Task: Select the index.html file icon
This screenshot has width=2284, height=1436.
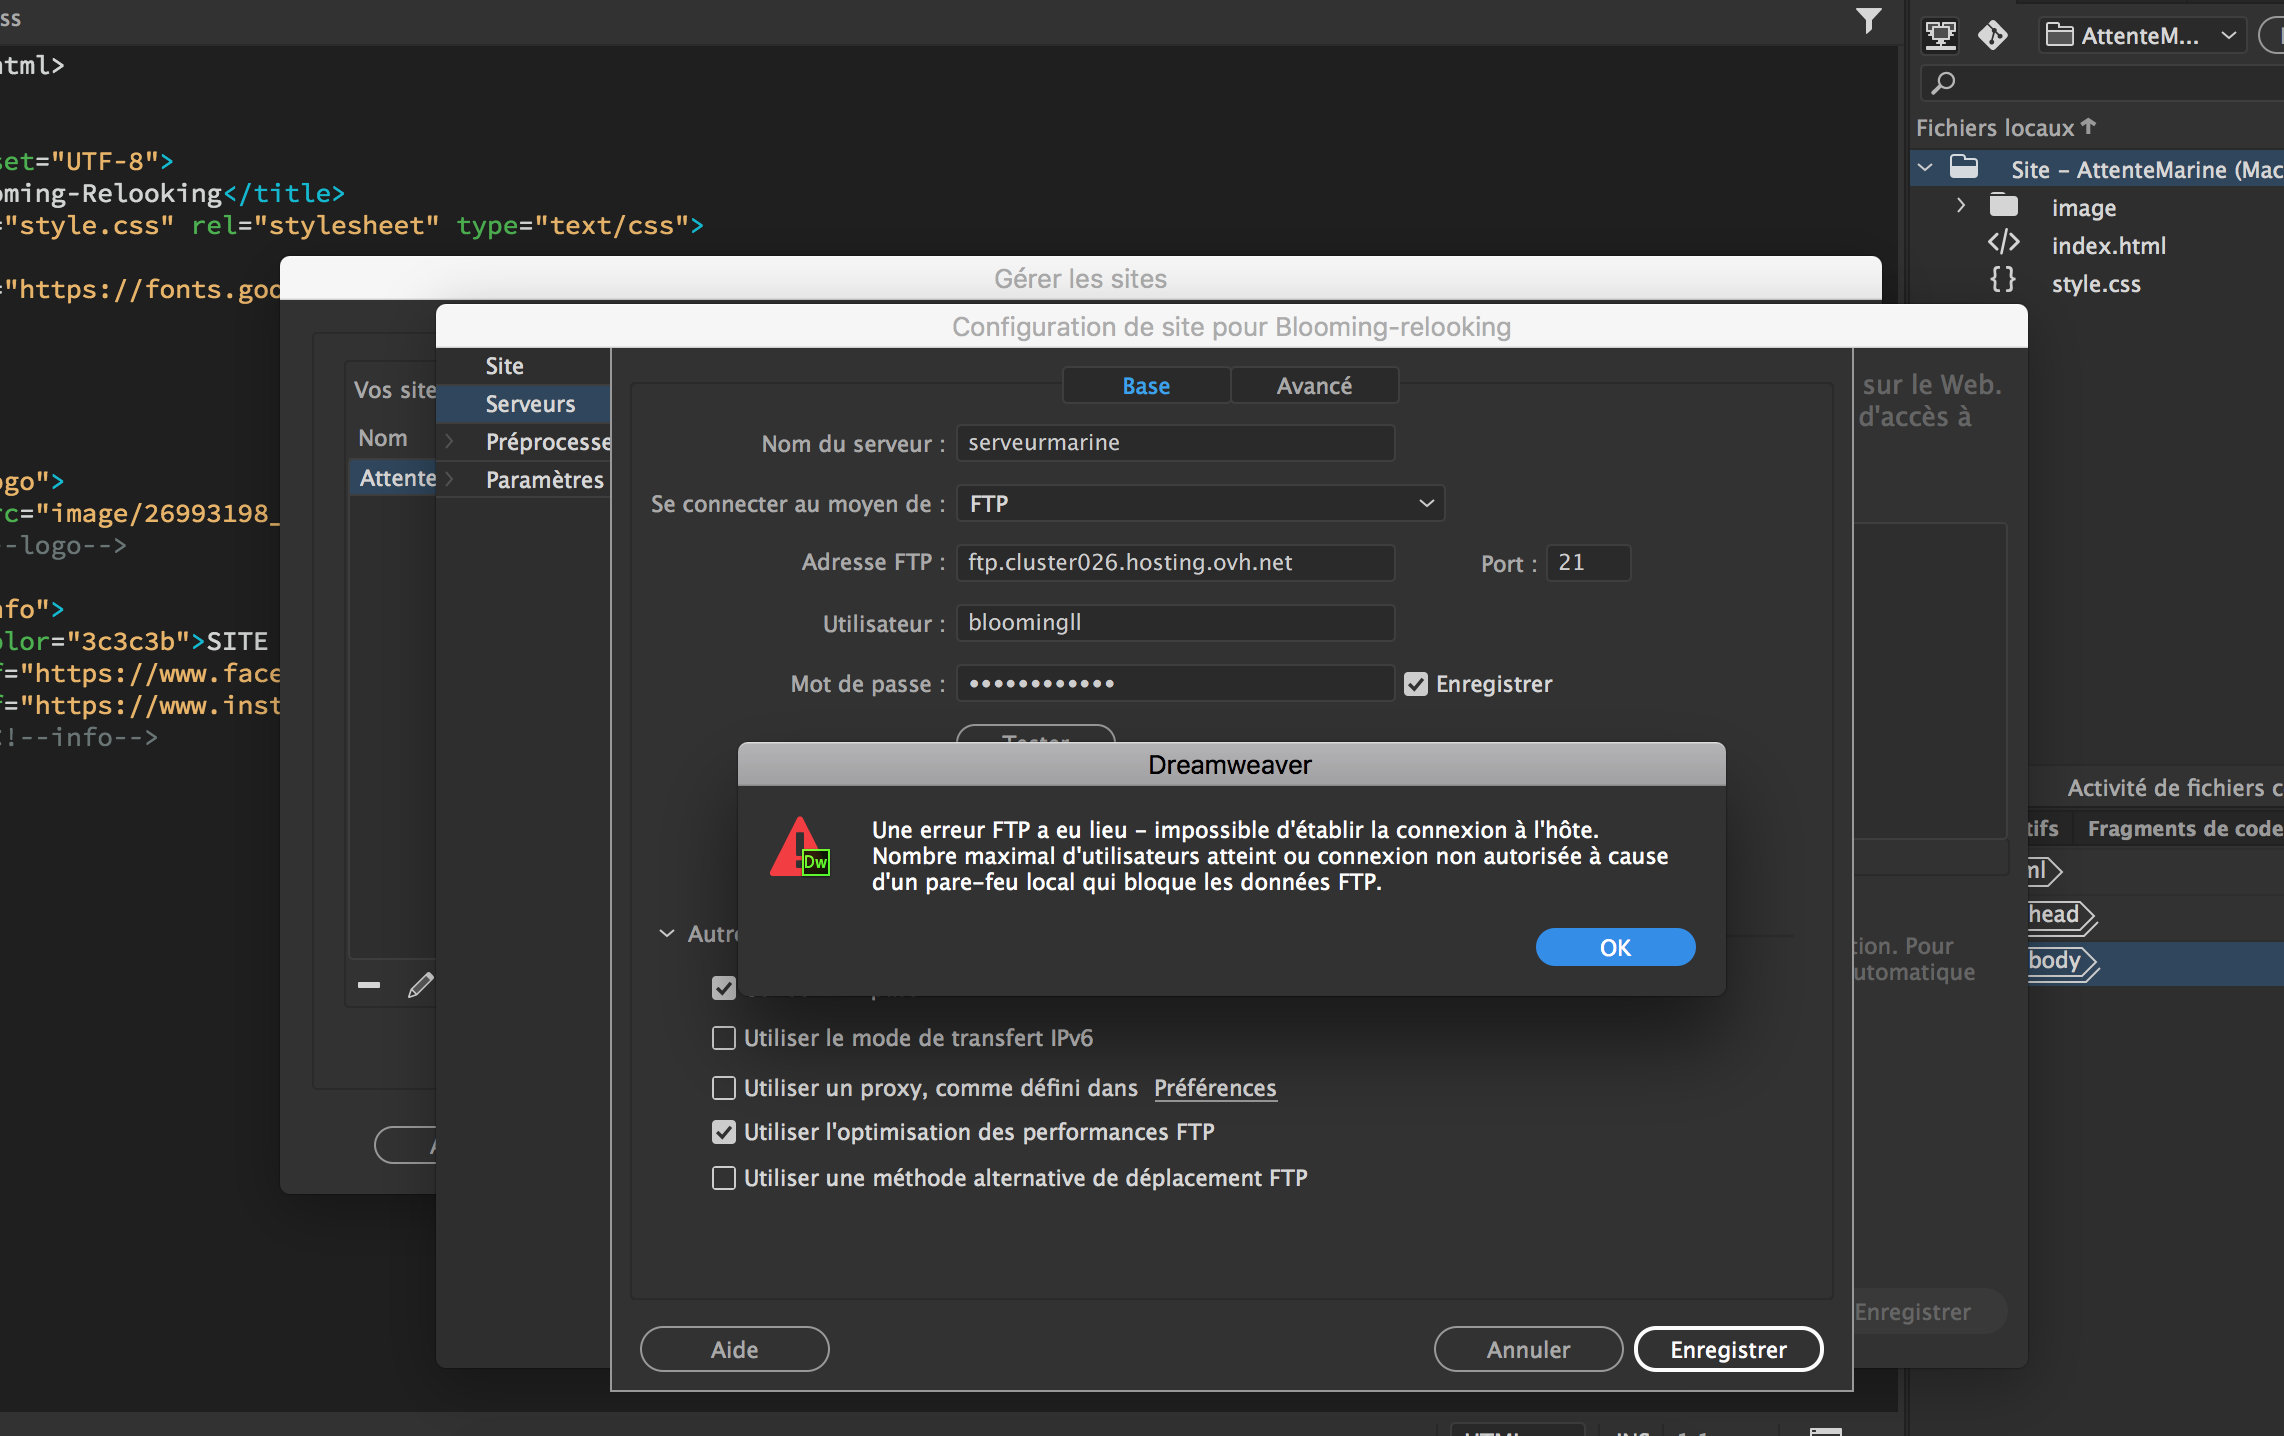Action: 2003,244
